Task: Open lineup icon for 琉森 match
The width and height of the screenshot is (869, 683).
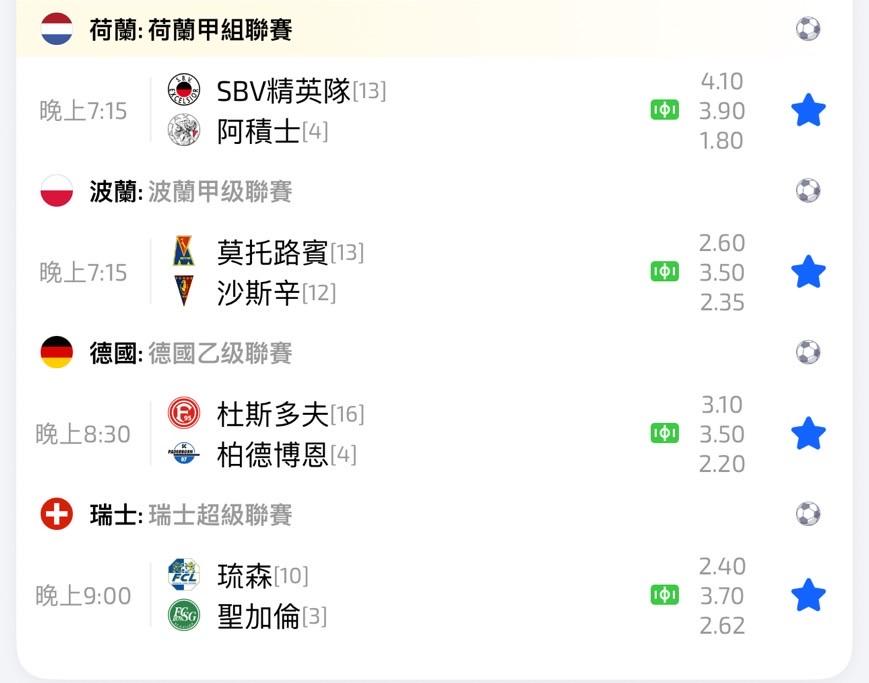Action: click(x=665, y=595)
